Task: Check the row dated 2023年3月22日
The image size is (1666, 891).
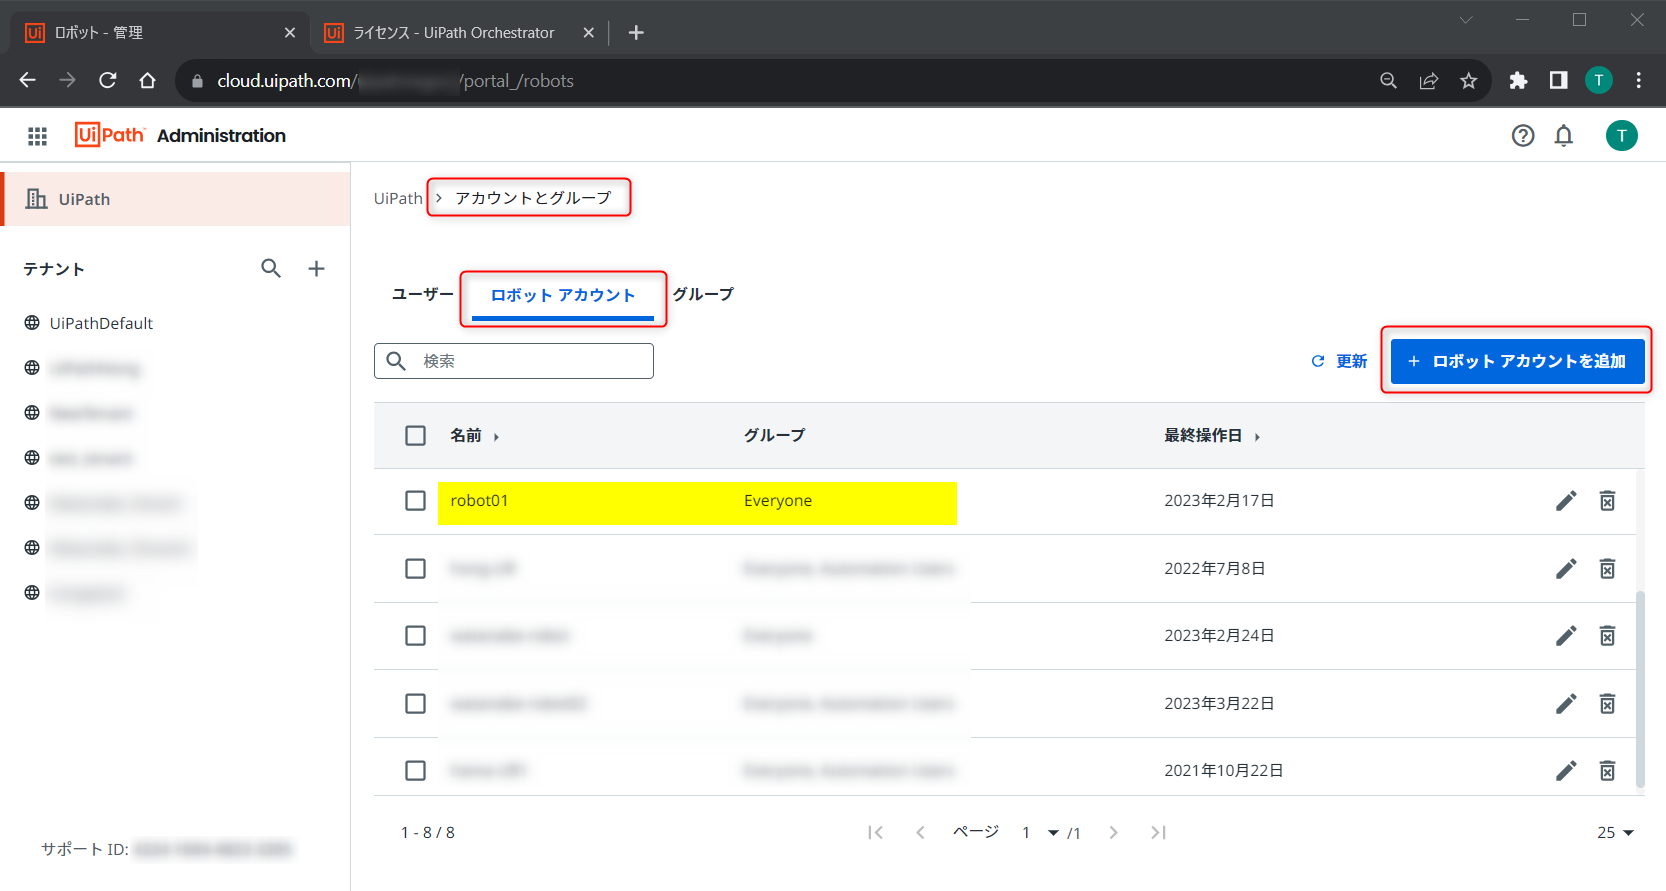Action: click(x=415, y=704)
